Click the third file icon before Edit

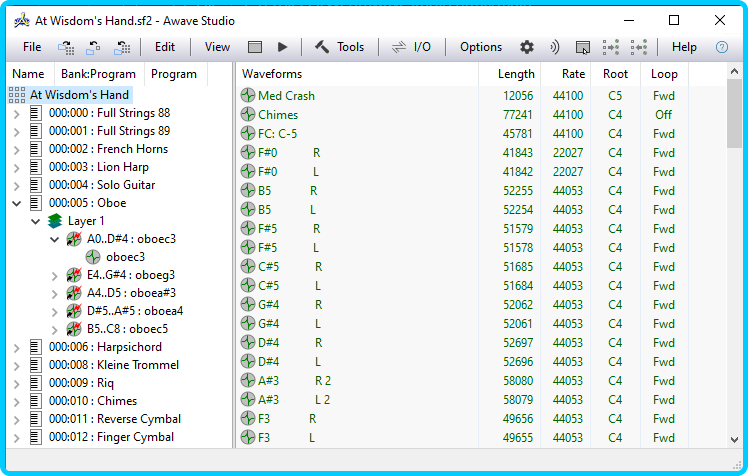122,47
